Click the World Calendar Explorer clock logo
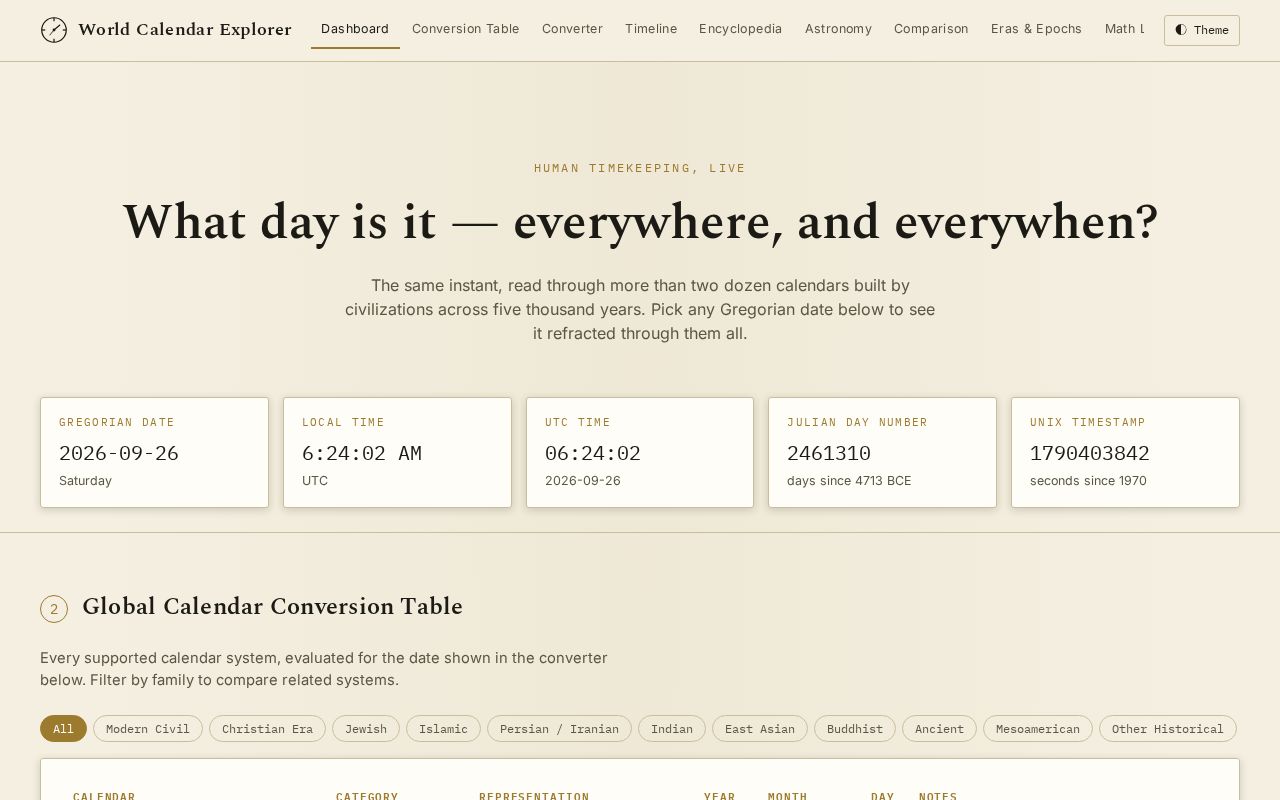Viewport: 1280px width, 800px height. pyautogui.click(x=54, y=30)
